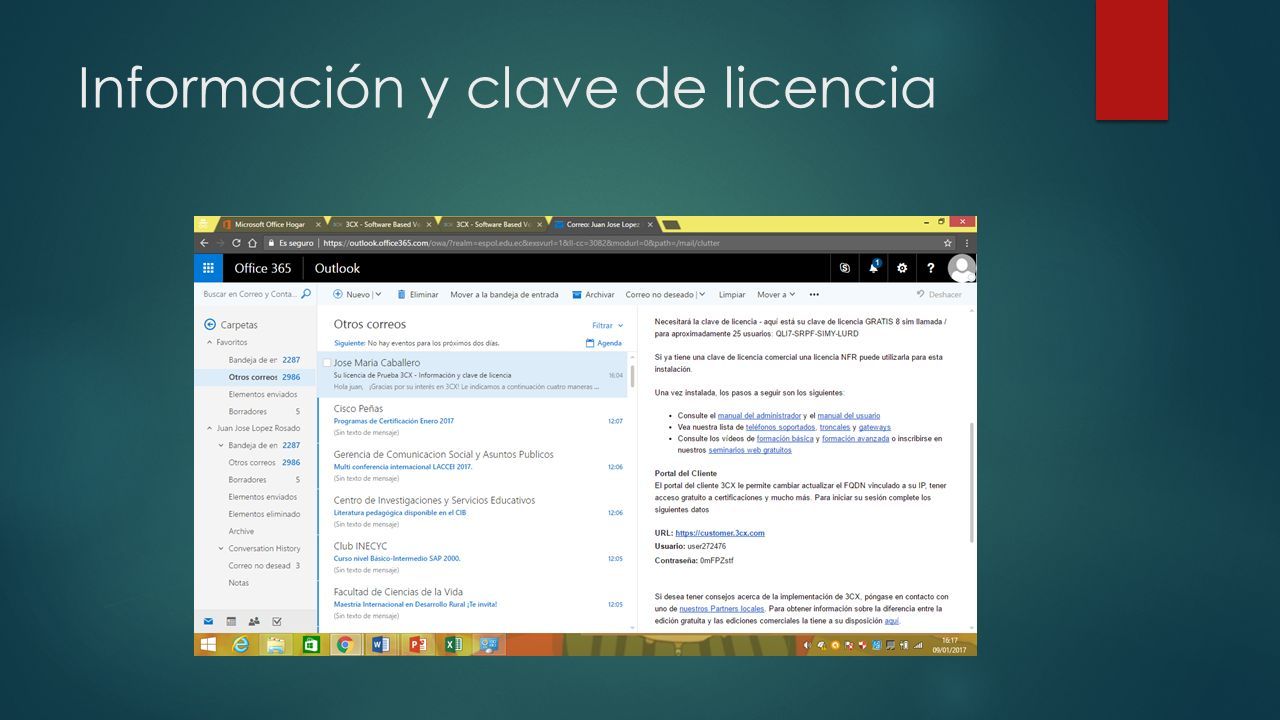Click the Agenda calendar icon
Screen dimensions: 1280x720
(590, 343)
